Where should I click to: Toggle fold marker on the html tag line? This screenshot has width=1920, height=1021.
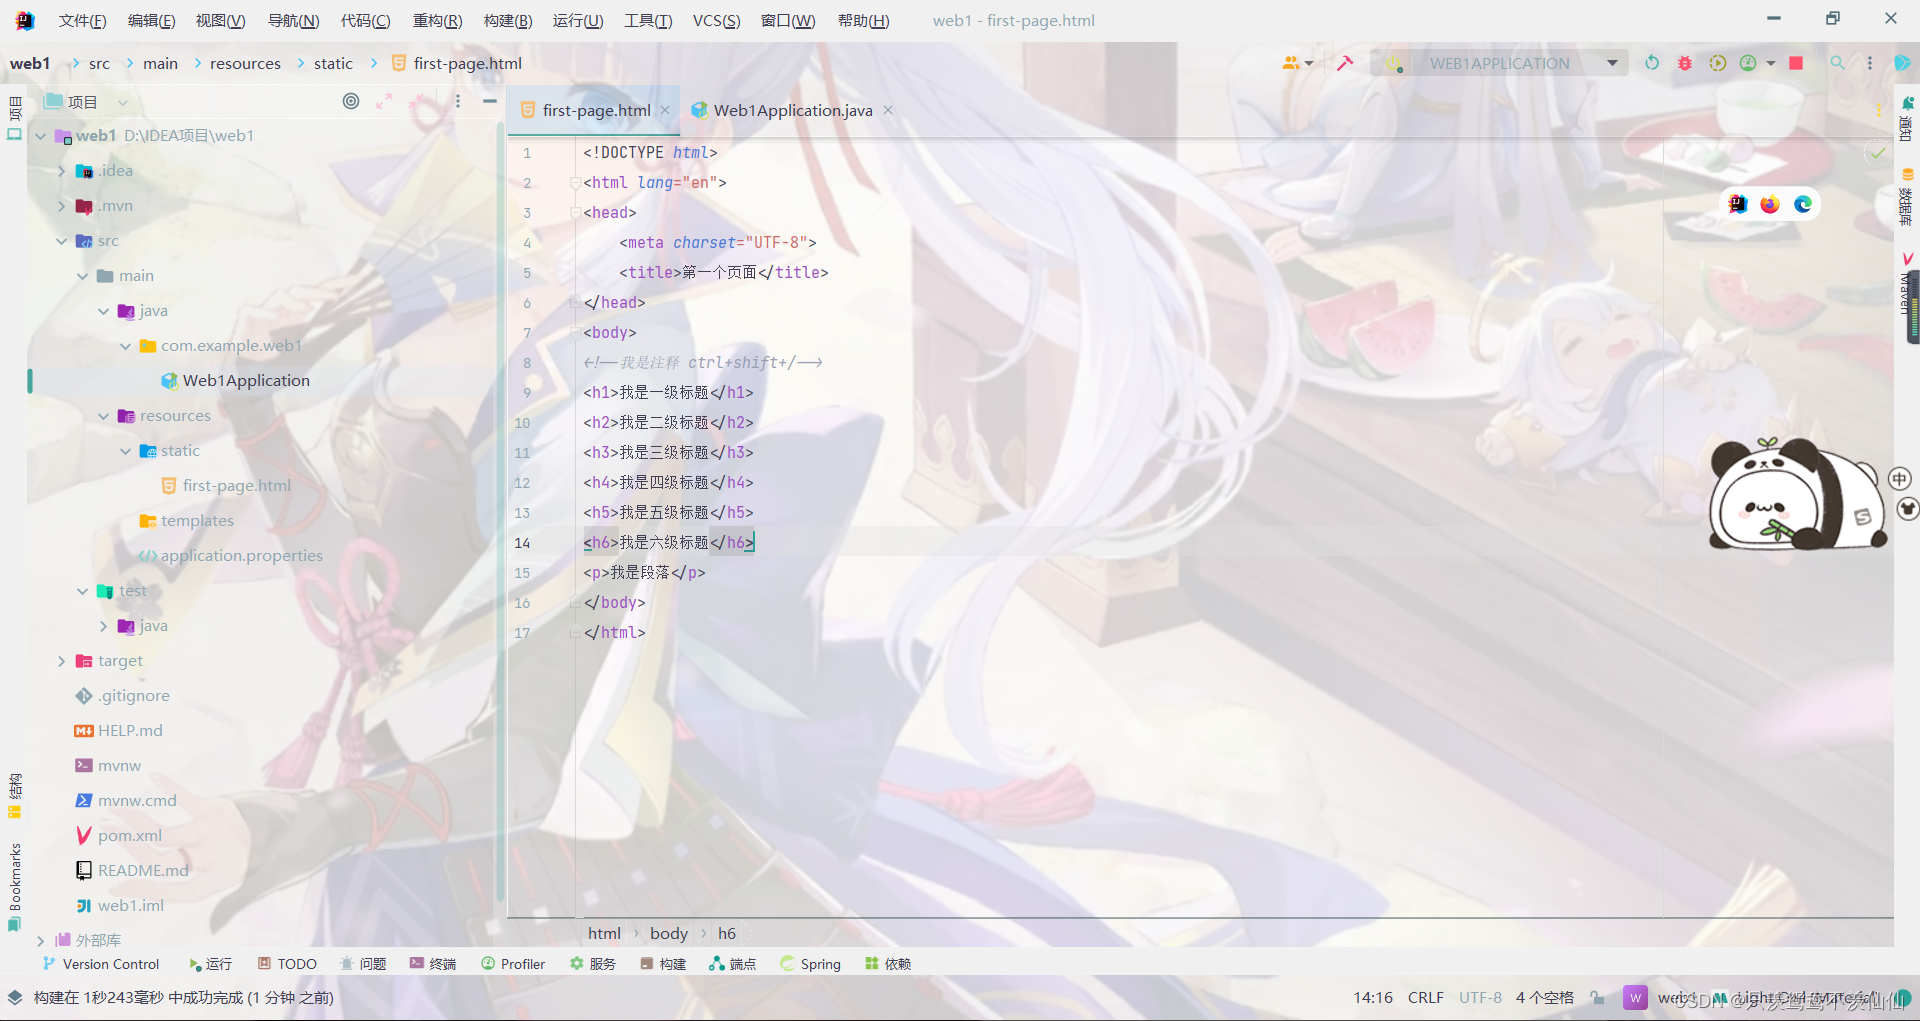(x=575, y=183)
